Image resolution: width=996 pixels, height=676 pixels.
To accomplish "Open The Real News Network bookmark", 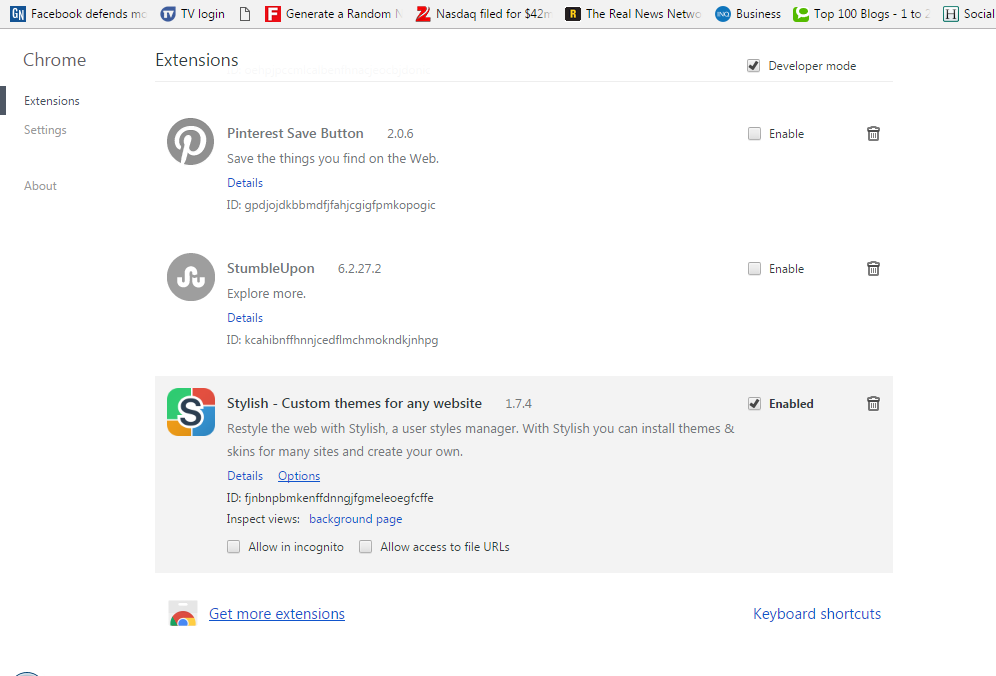I will 634,13.
